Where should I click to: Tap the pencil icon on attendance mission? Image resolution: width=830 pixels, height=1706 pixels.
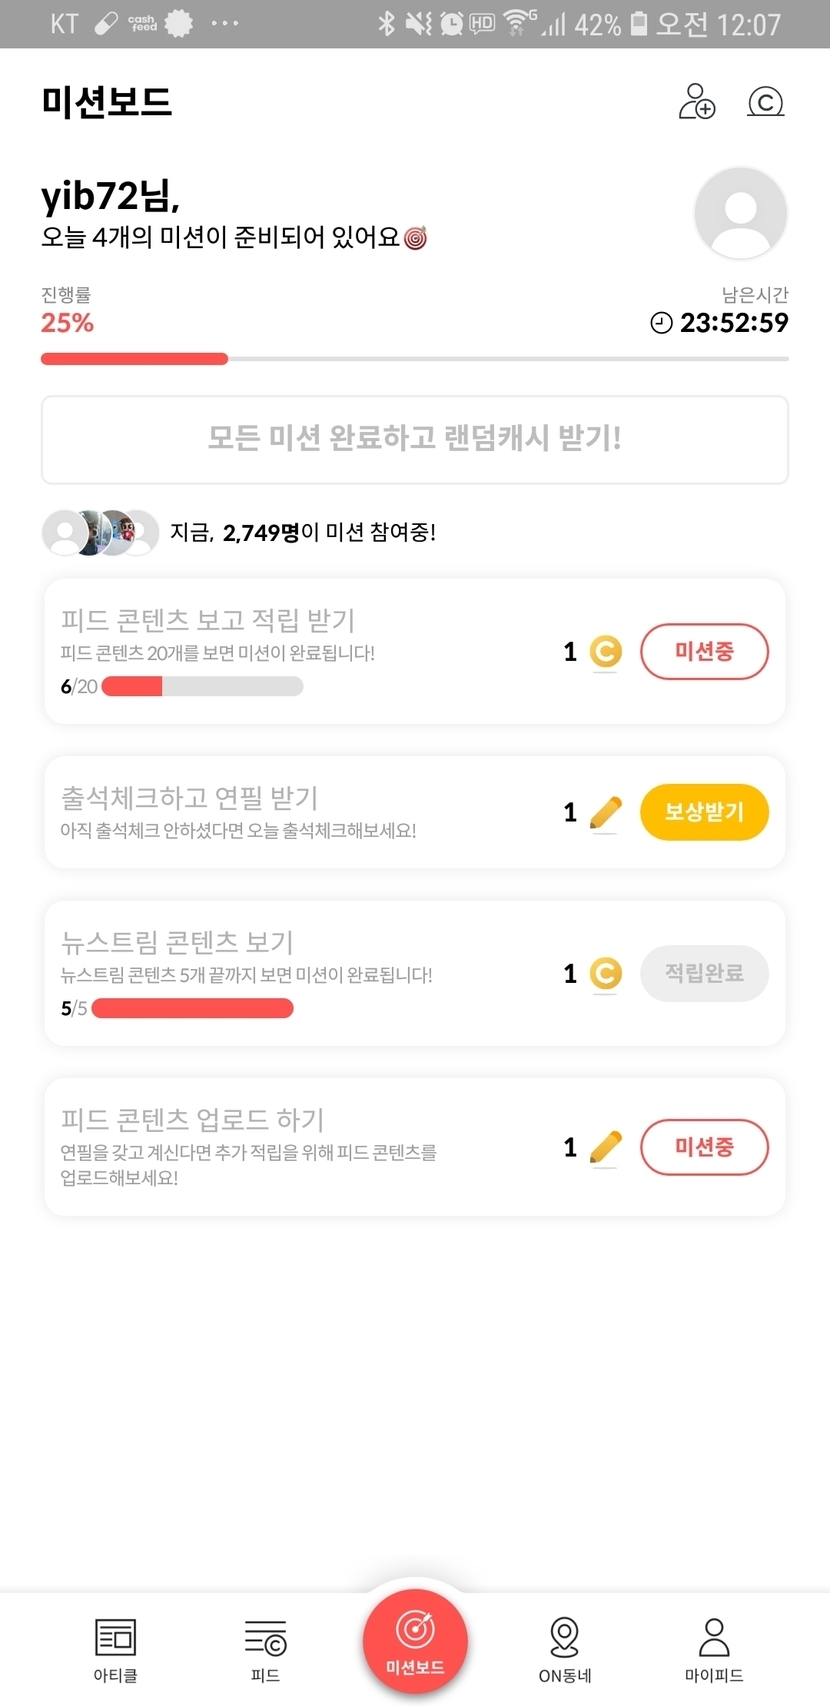(x=605, y=812)
